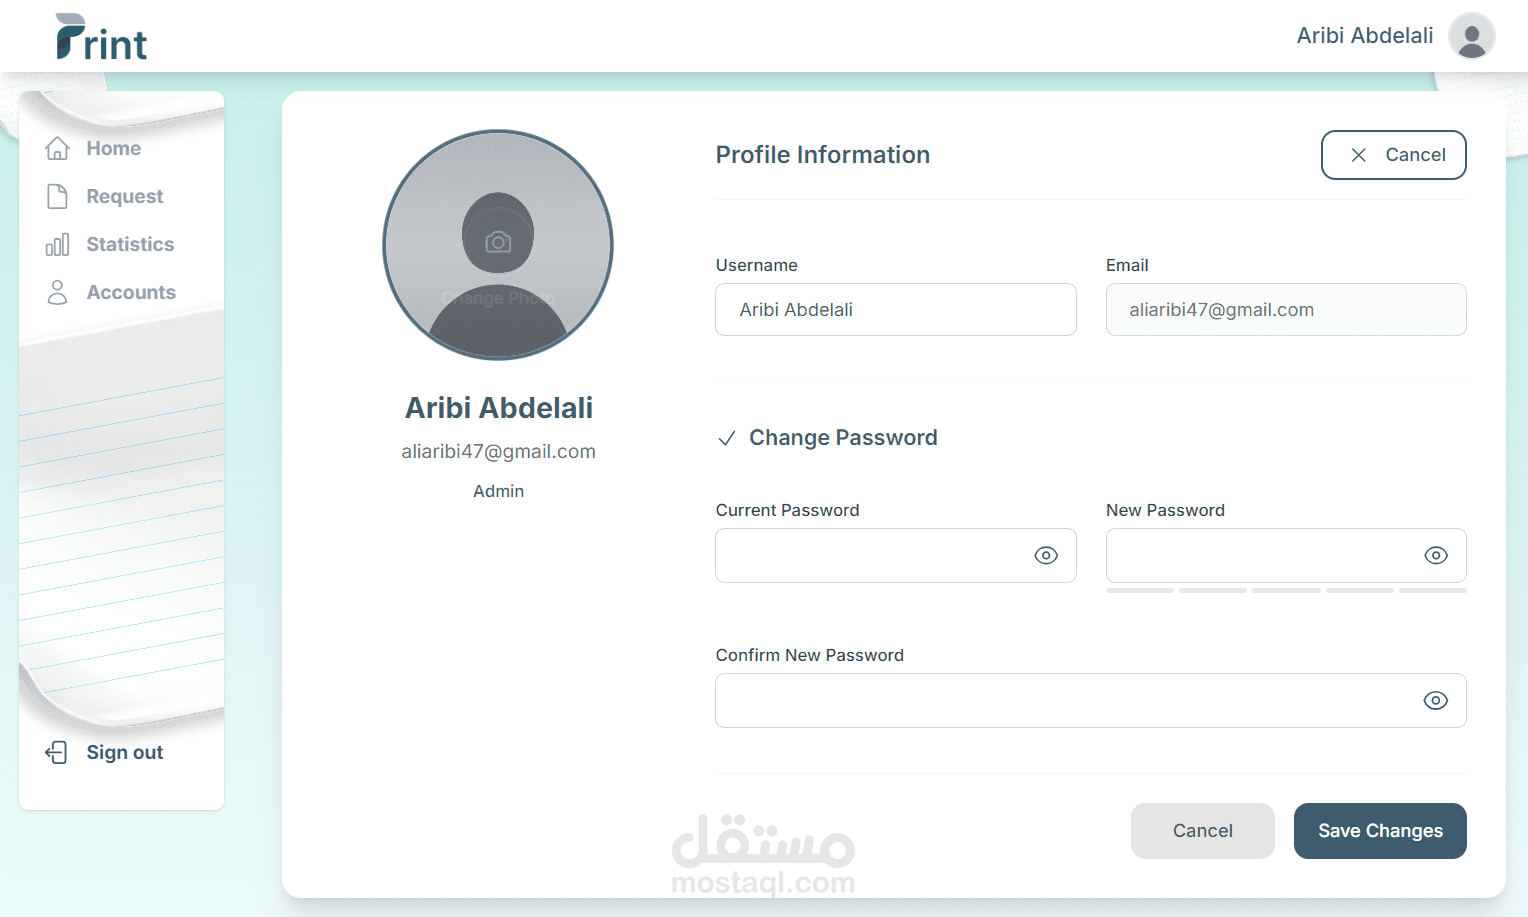Reveal the New Password with eye icon

tap(1436, 555)
